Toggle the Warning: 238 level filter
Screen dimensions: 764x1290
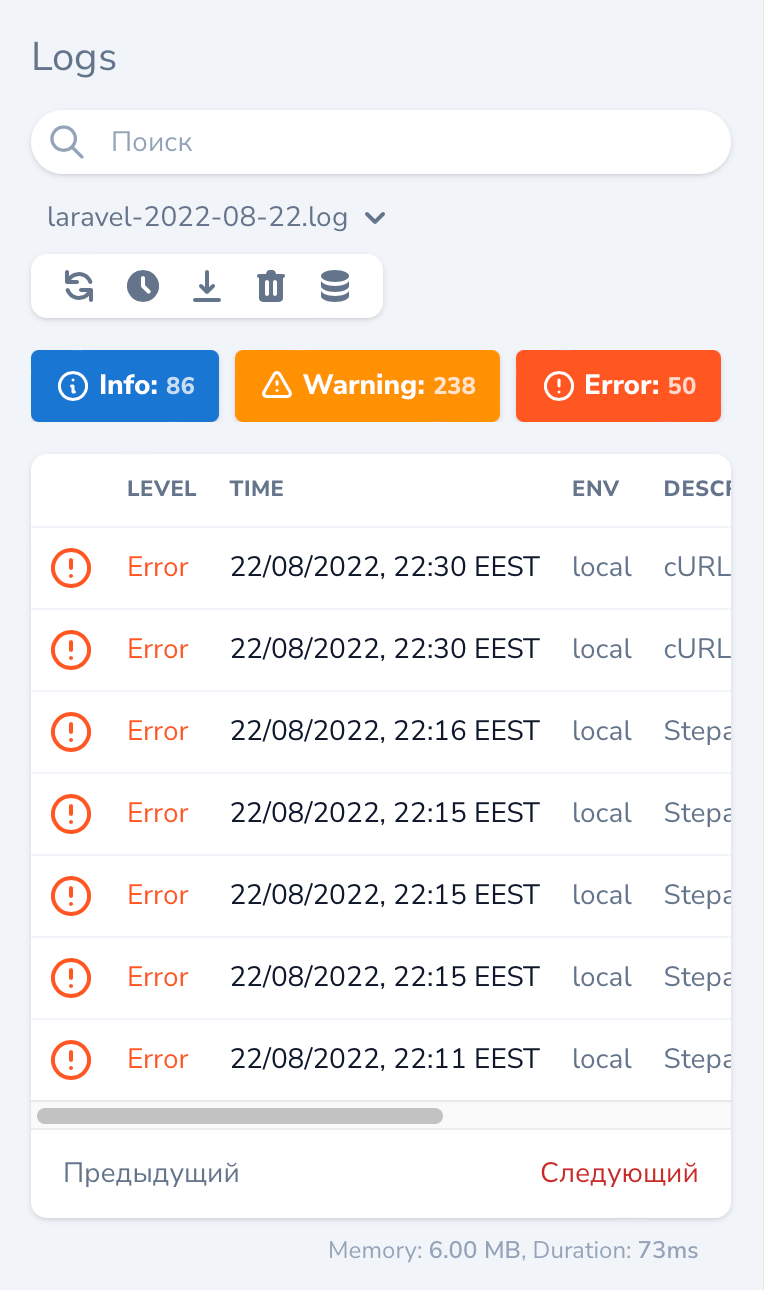pyautogui.click(x=367, y=386)
